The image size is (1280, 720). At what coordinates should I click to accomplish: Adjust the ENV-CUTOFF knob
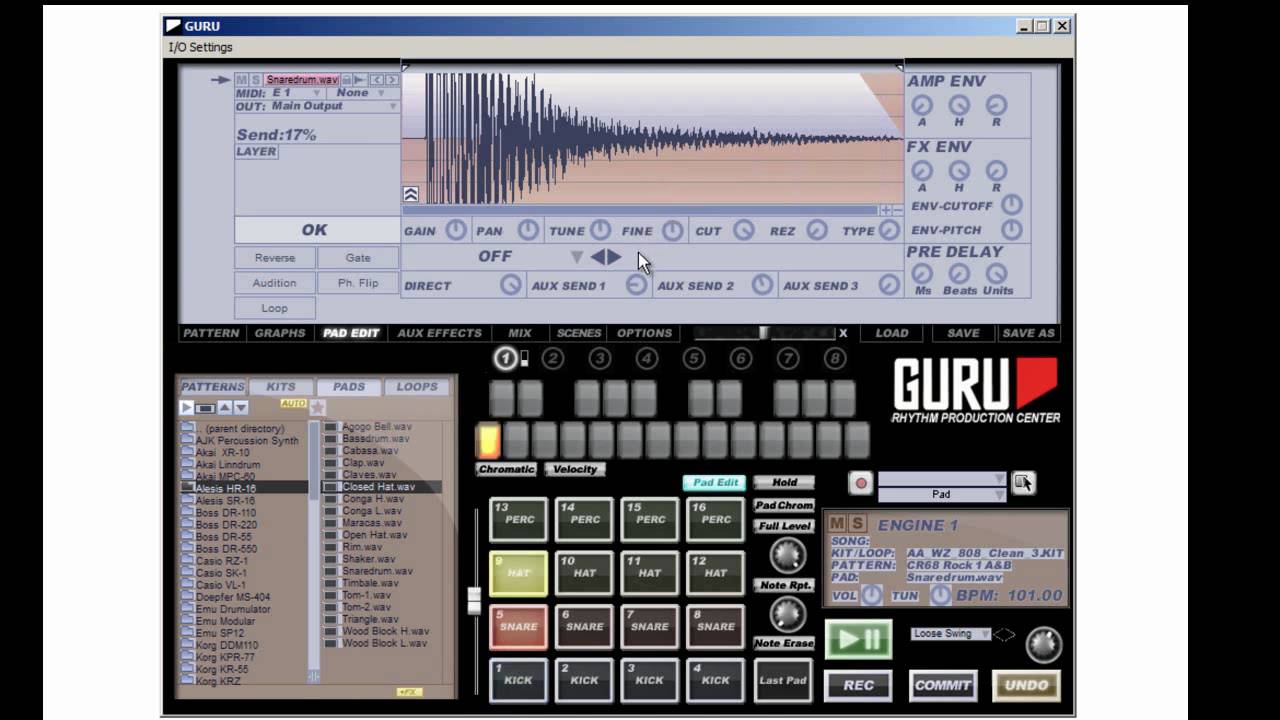pos(1012,205)
